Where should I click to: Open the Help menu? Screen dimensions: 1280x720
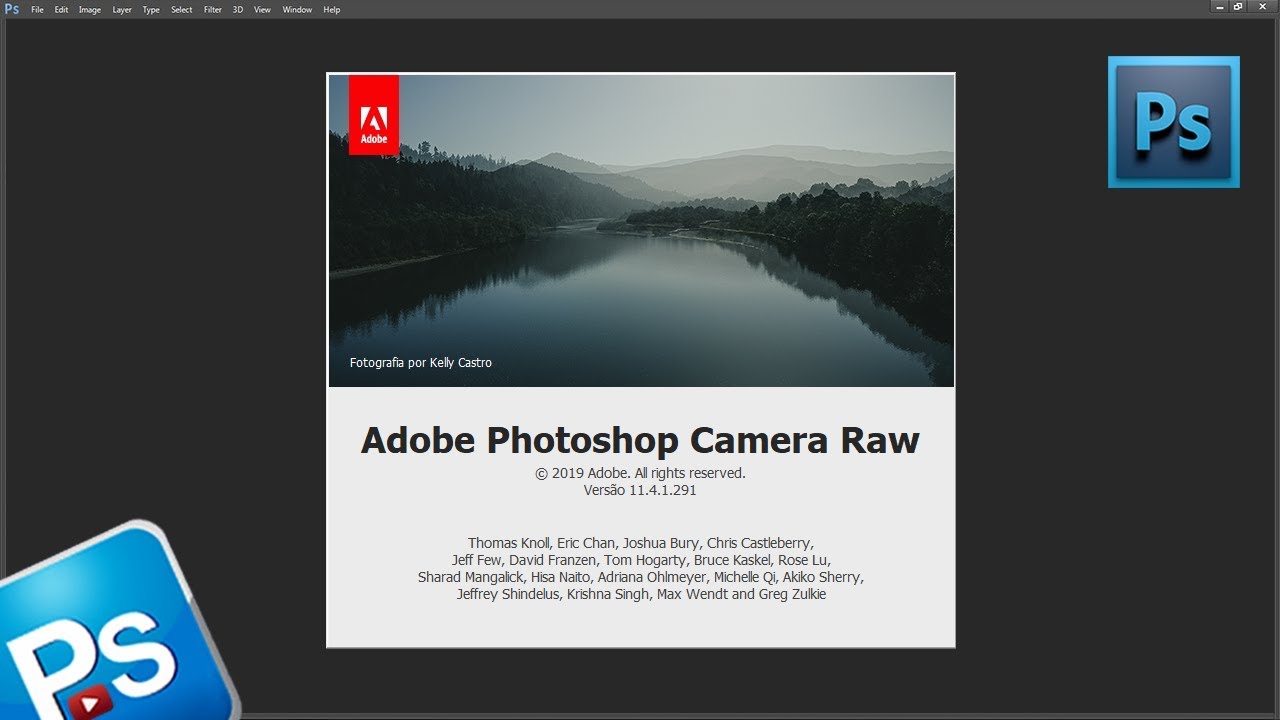coord(332,9)
